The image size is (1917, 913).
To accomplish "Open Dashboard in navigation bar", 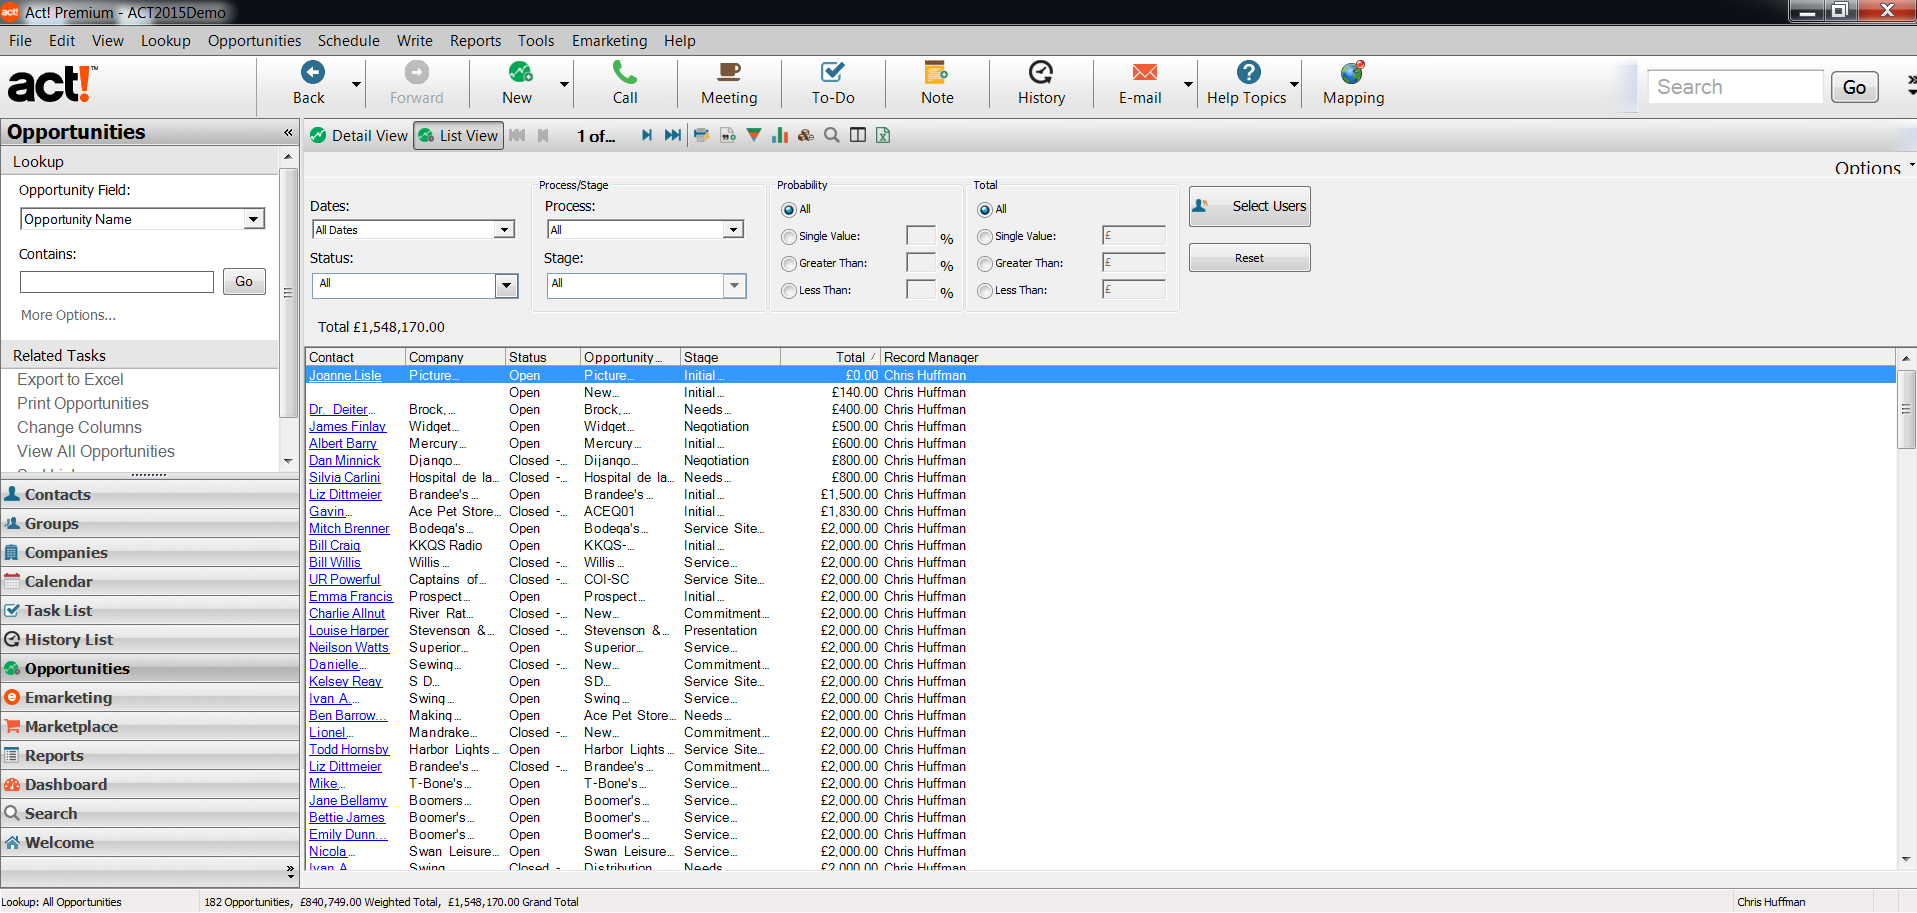I will pyautogui.click(x=150, y=784).
